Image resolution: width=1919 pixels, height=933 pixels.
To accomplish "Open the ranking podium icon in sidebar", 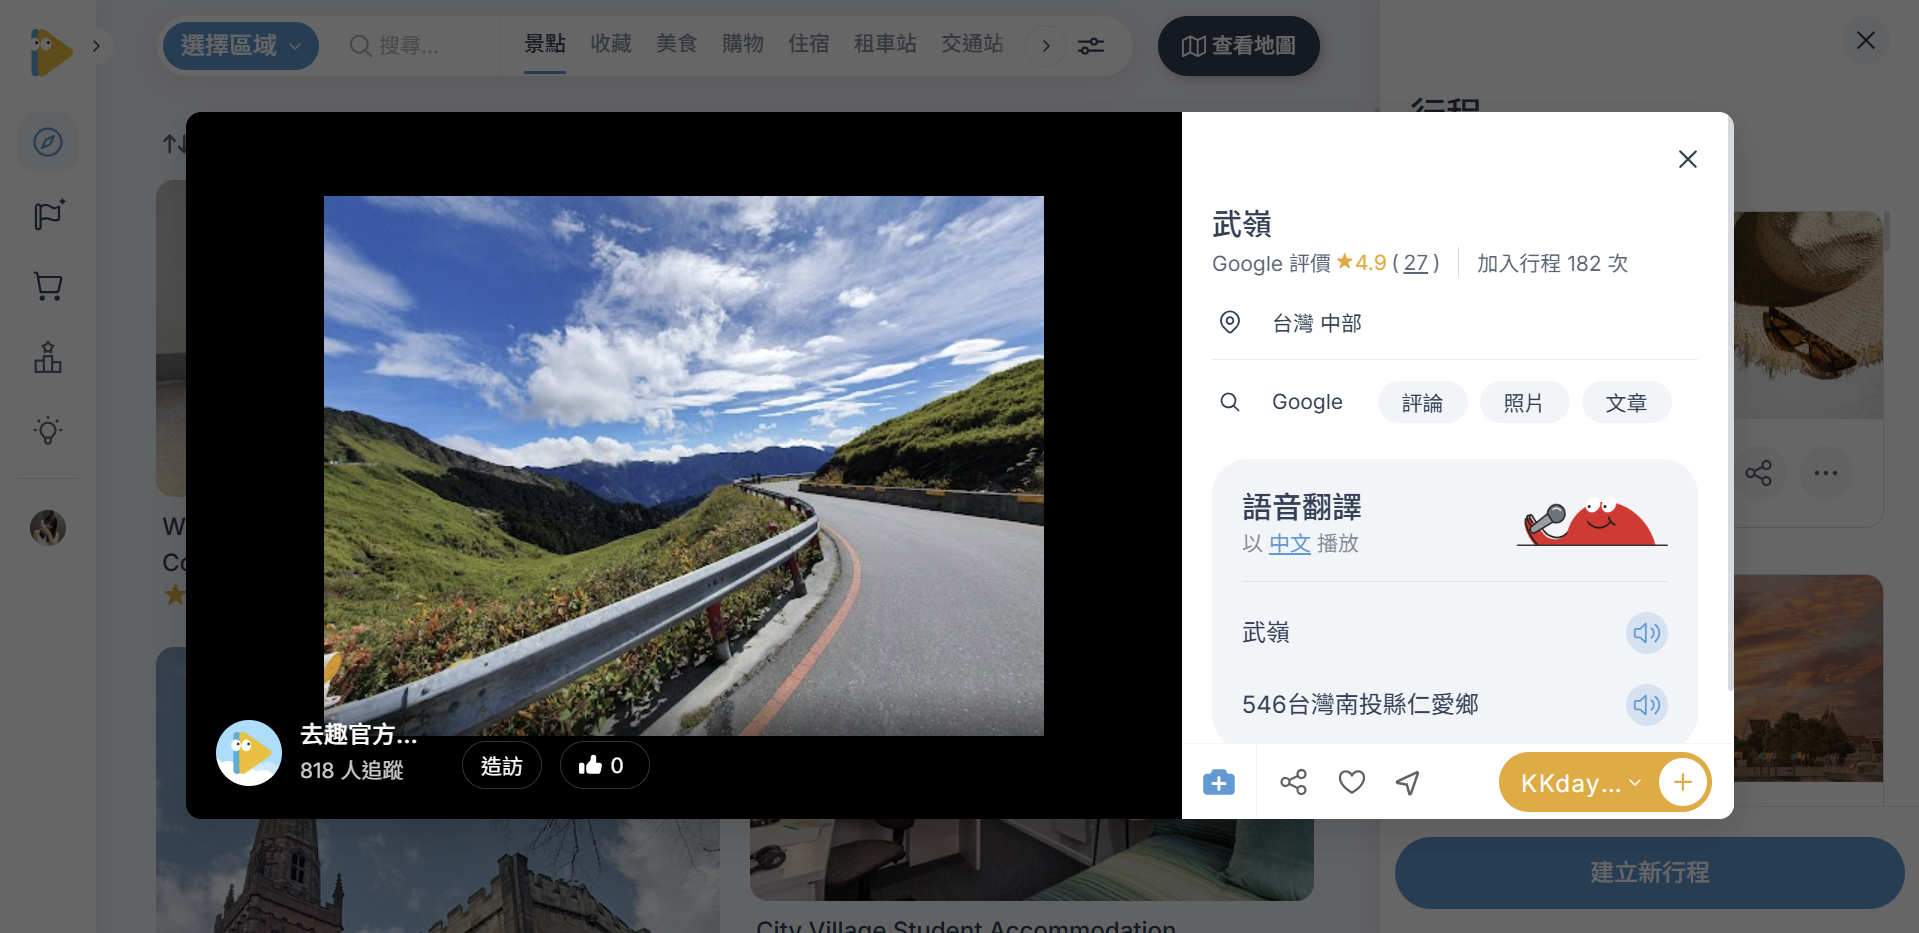I will pyautogui.click(x=48, y=358).
